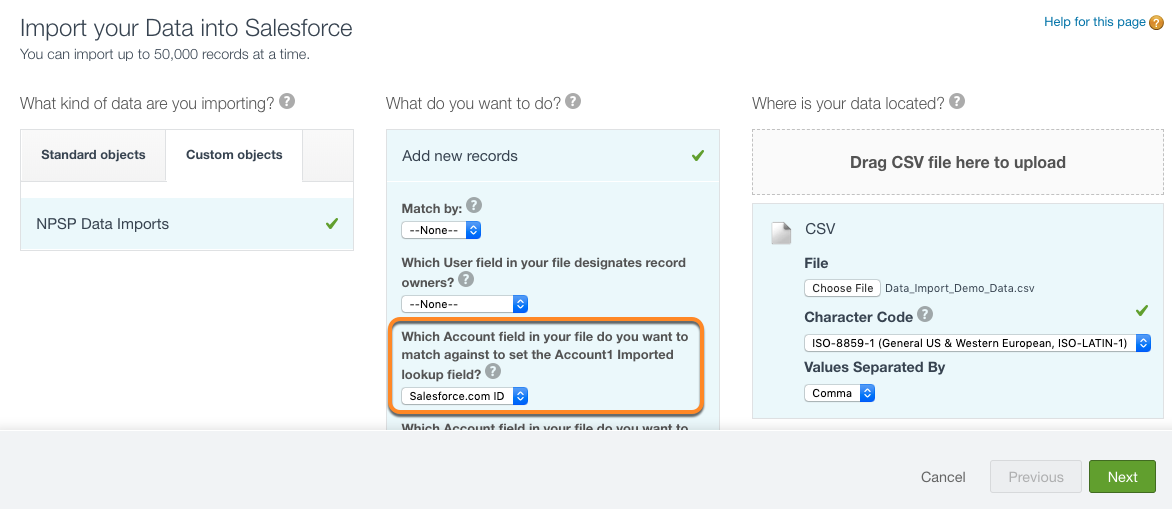Click the 'Help for this page' link
The height and width of the screenshot is (509, 1172).
[x=1094, y=22]
